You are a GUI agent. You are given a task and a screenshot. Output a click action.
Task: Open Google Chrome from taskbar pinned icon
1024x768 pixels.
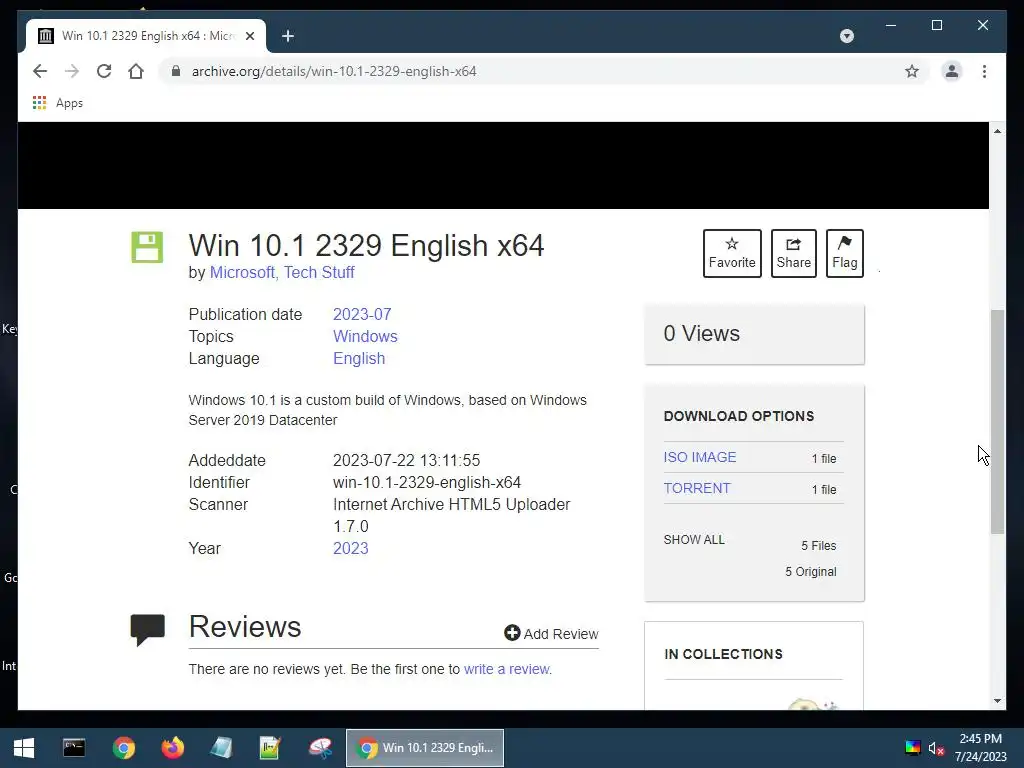pos(123,748)
